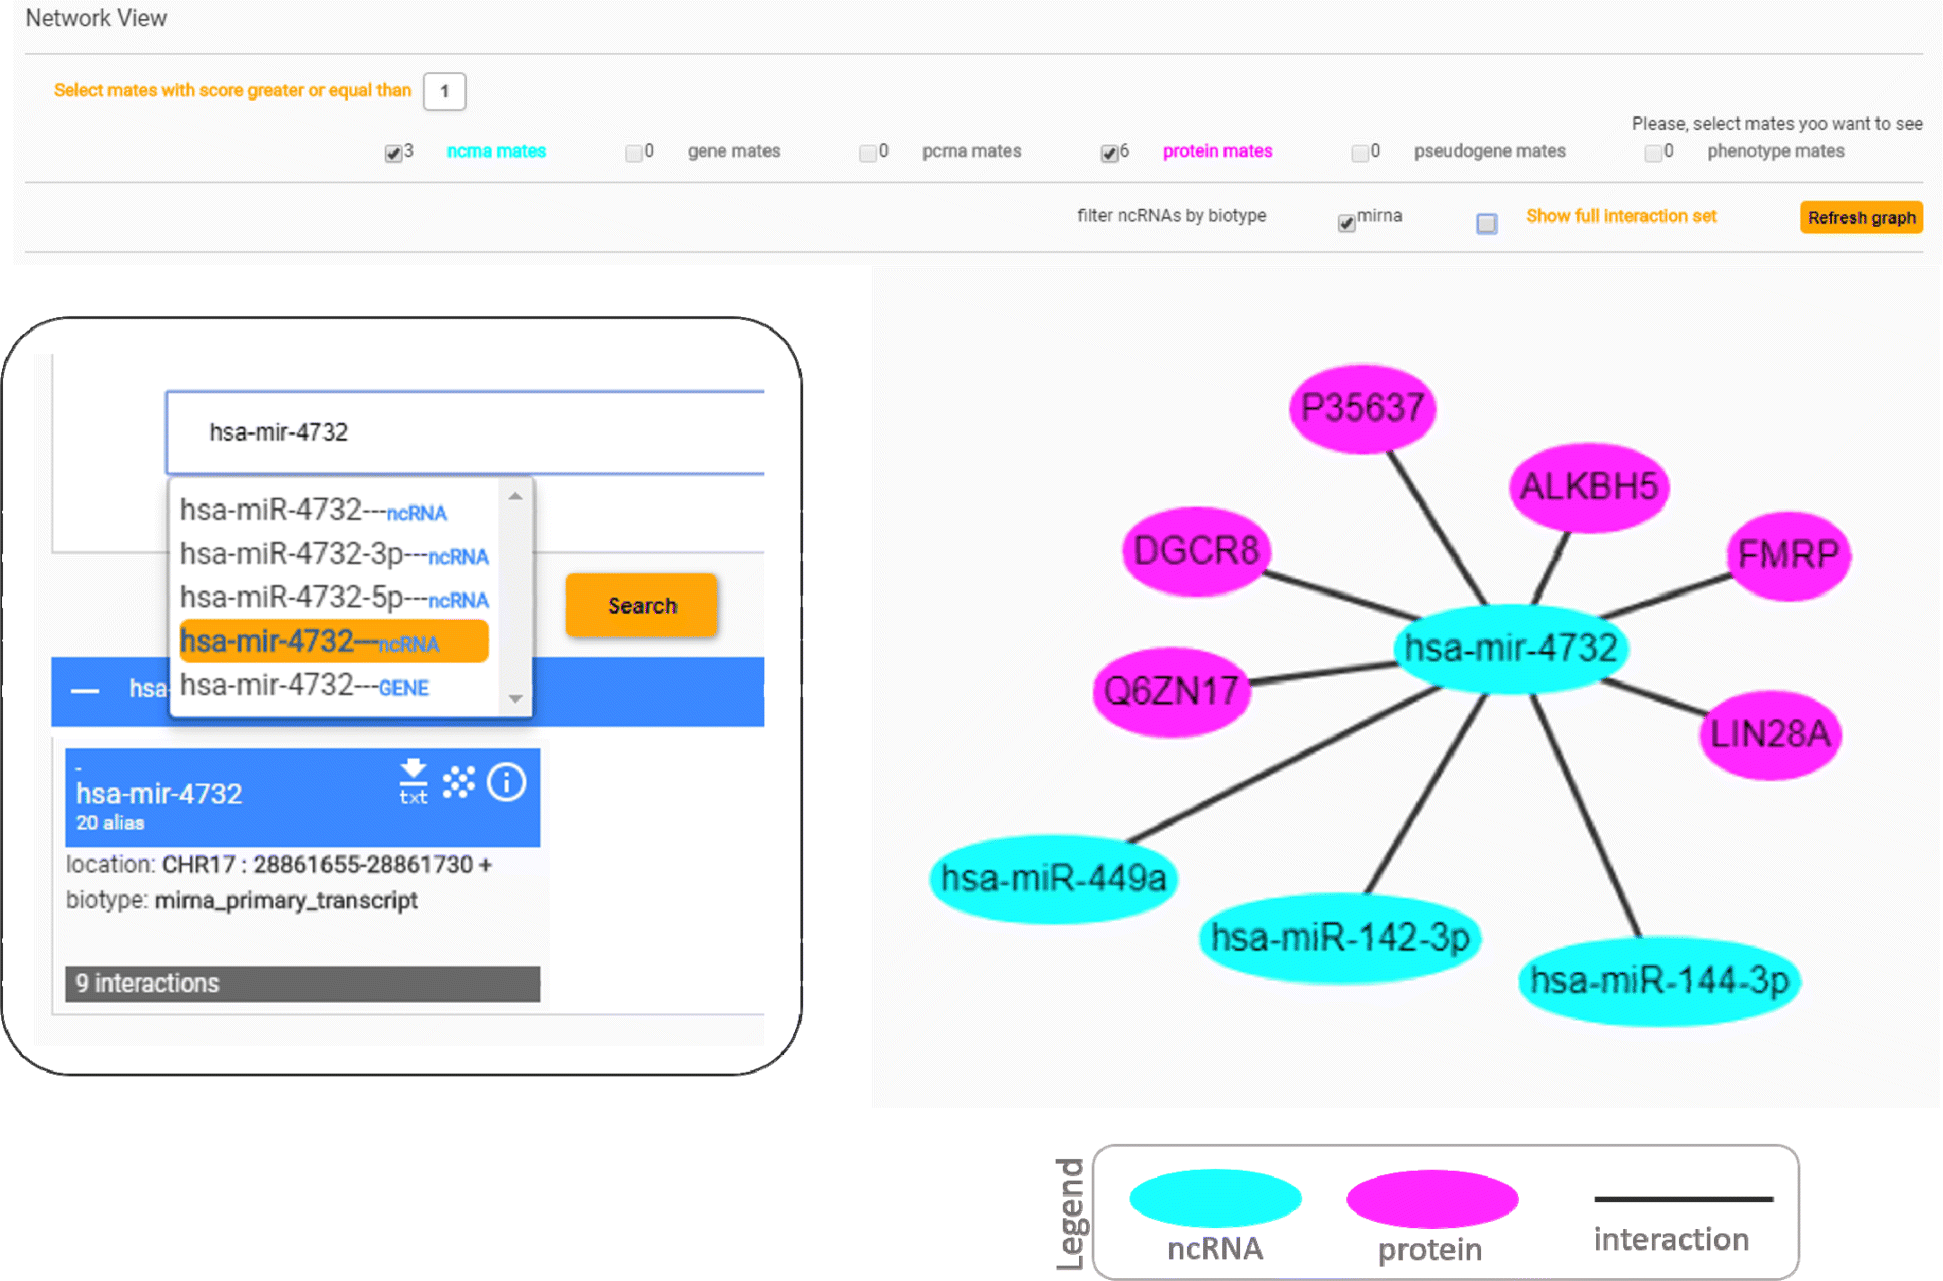Click biotype mirna_primary_transcript text
Screen dimensions: 1943x1281
coord(242,900)
